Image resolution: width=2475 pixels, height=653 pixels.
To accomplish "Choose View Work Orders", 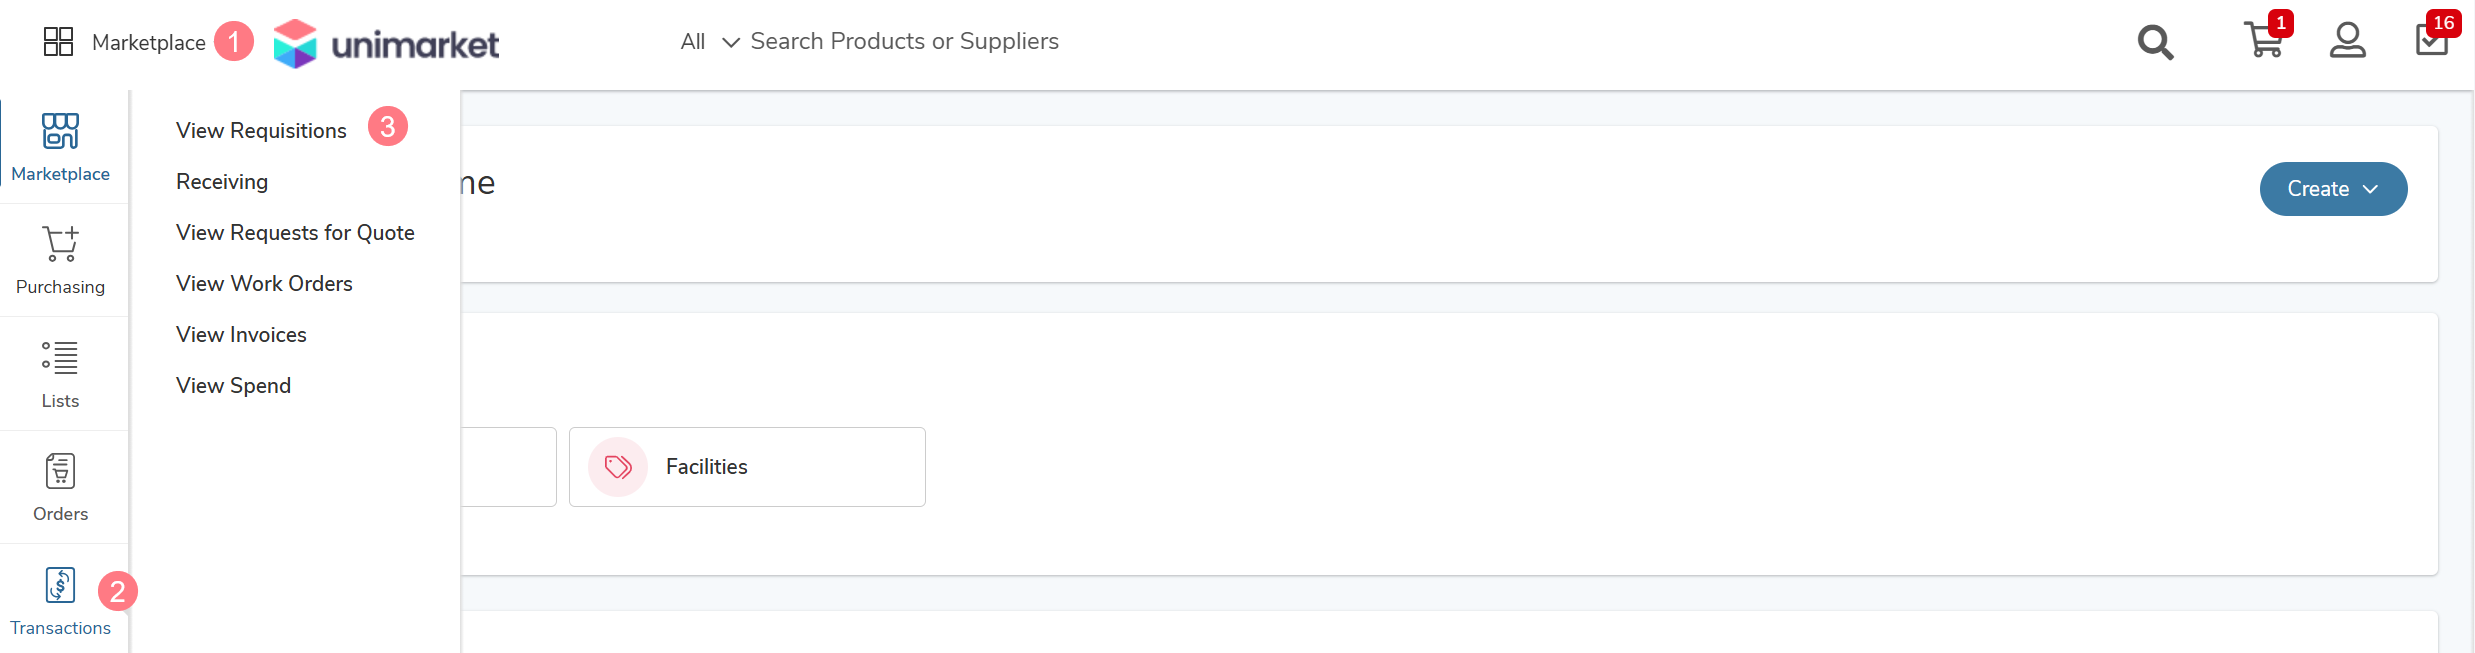I will (264, 284).
